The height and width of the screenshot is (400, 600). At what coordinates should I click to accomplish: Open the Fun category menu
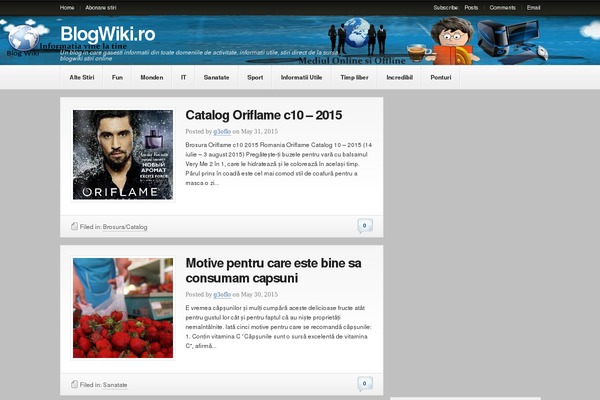point(117,77)
